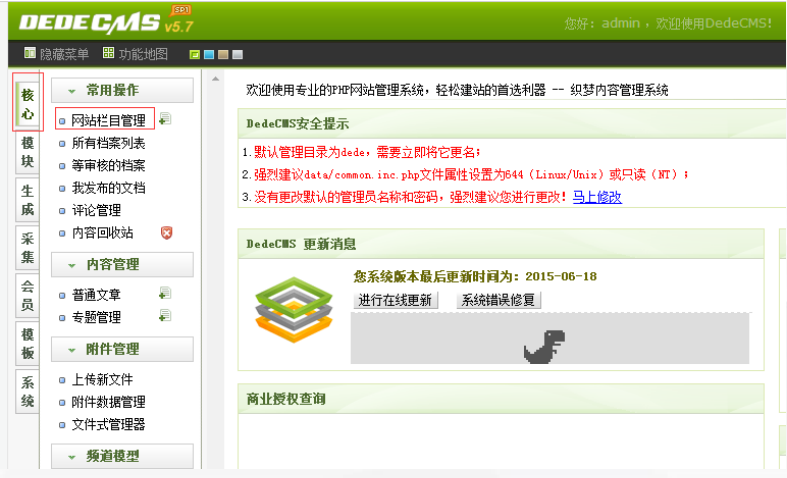Open 普通文章 list
The height and width of the screenshot is (478, 787).
point(96,295)
